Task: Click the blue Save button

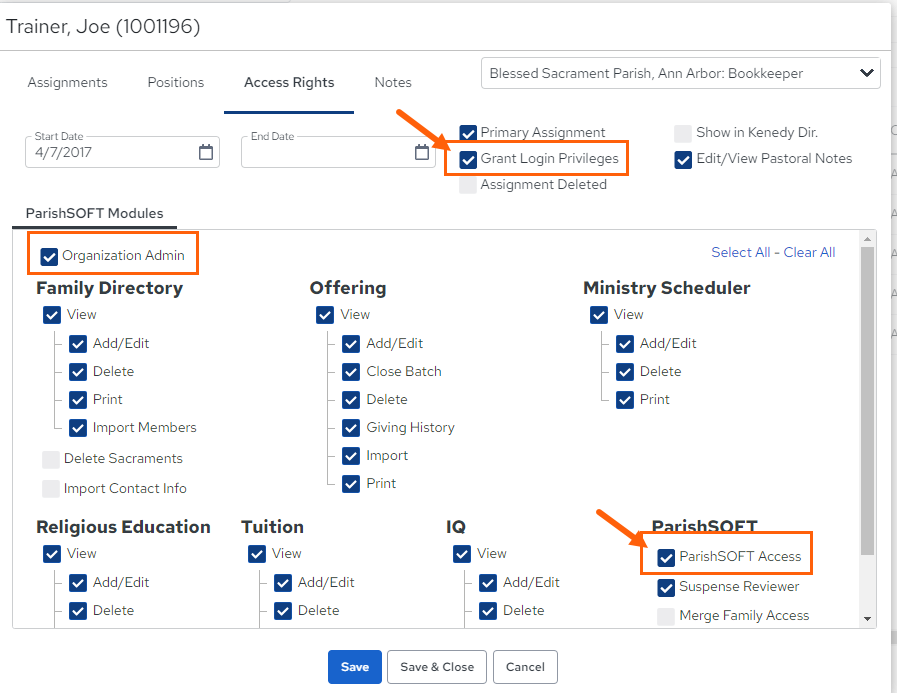Action: pyautogui.click(x=355, y=667)
